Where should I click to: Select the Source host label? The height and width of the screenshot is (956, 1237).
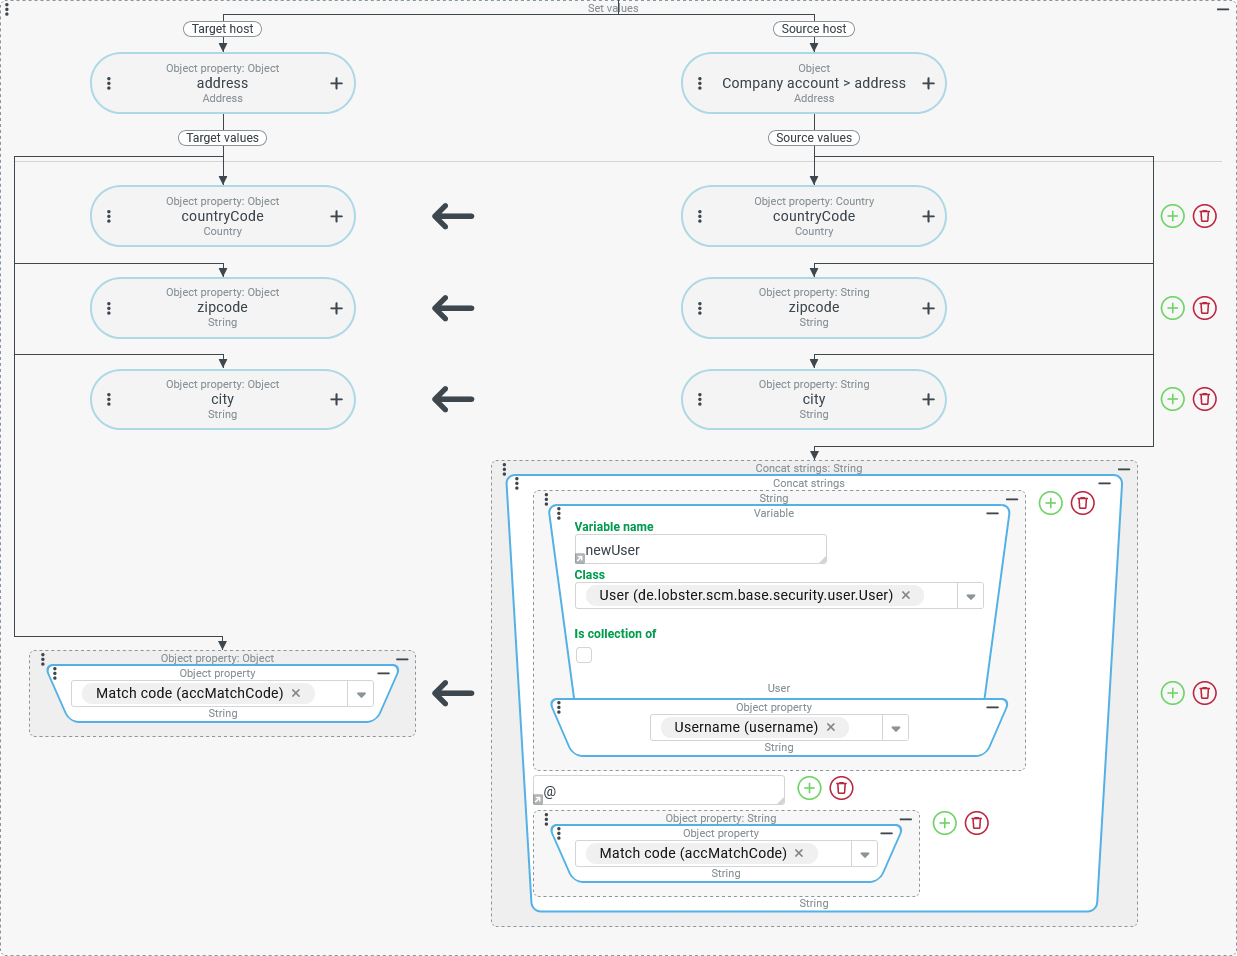tap(813, 29)
